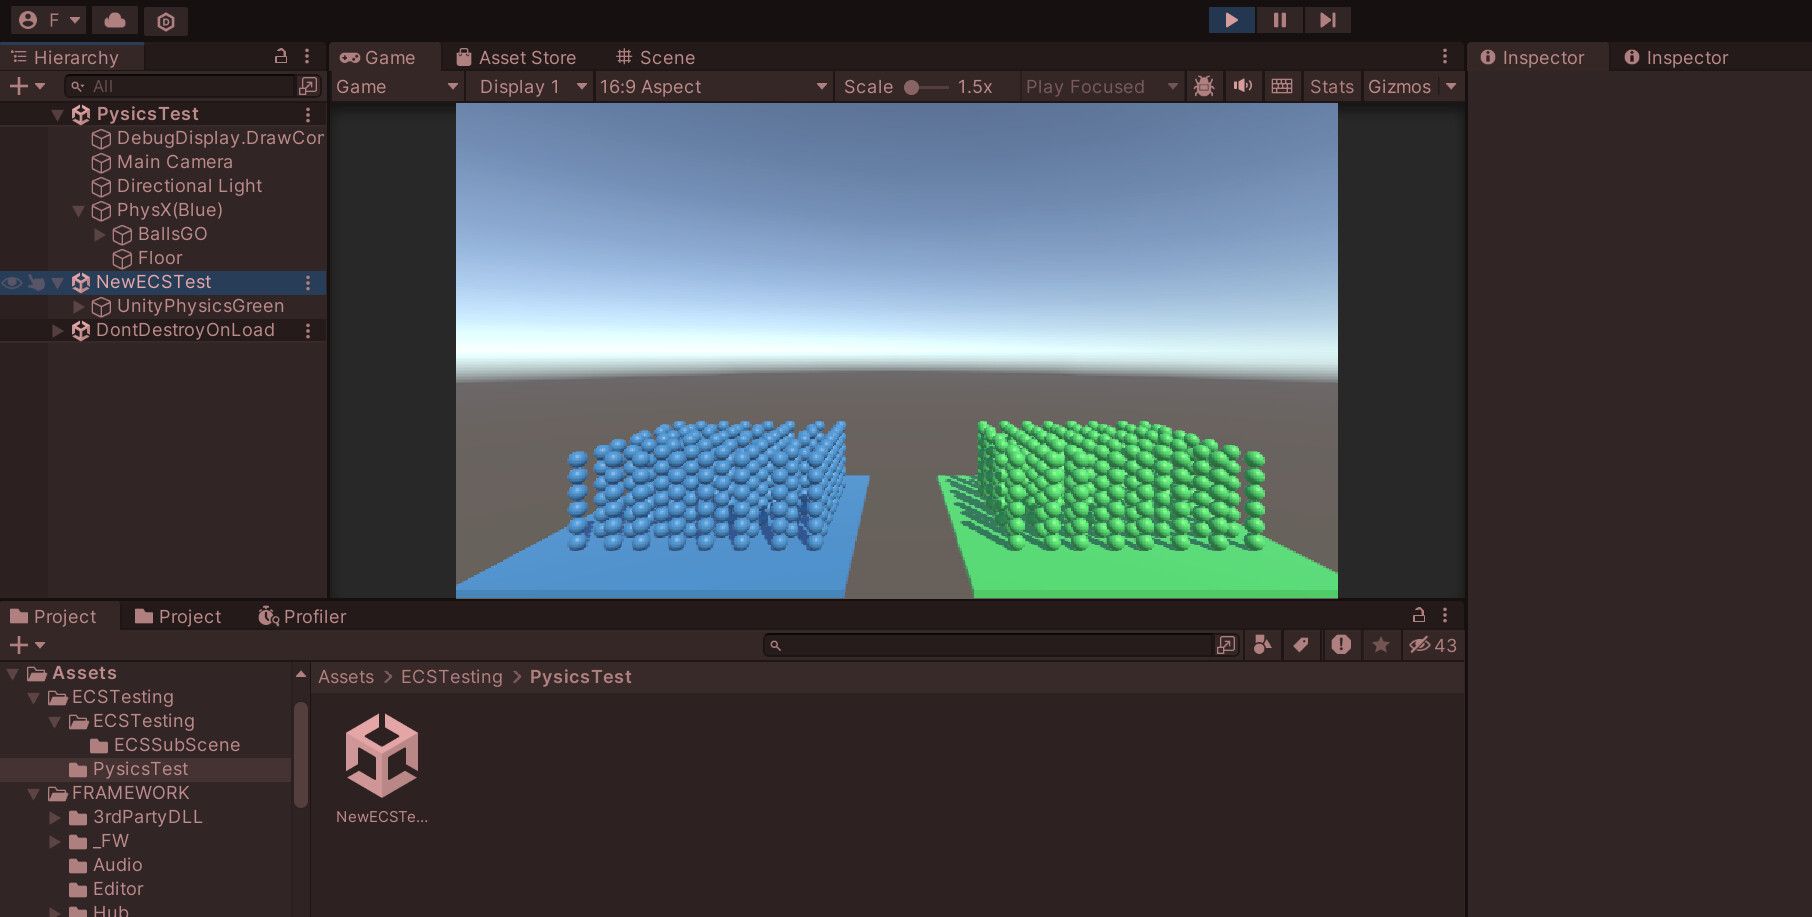
Task: Click the star favorites filter in Project toolbar
Action: (1381, 645)
